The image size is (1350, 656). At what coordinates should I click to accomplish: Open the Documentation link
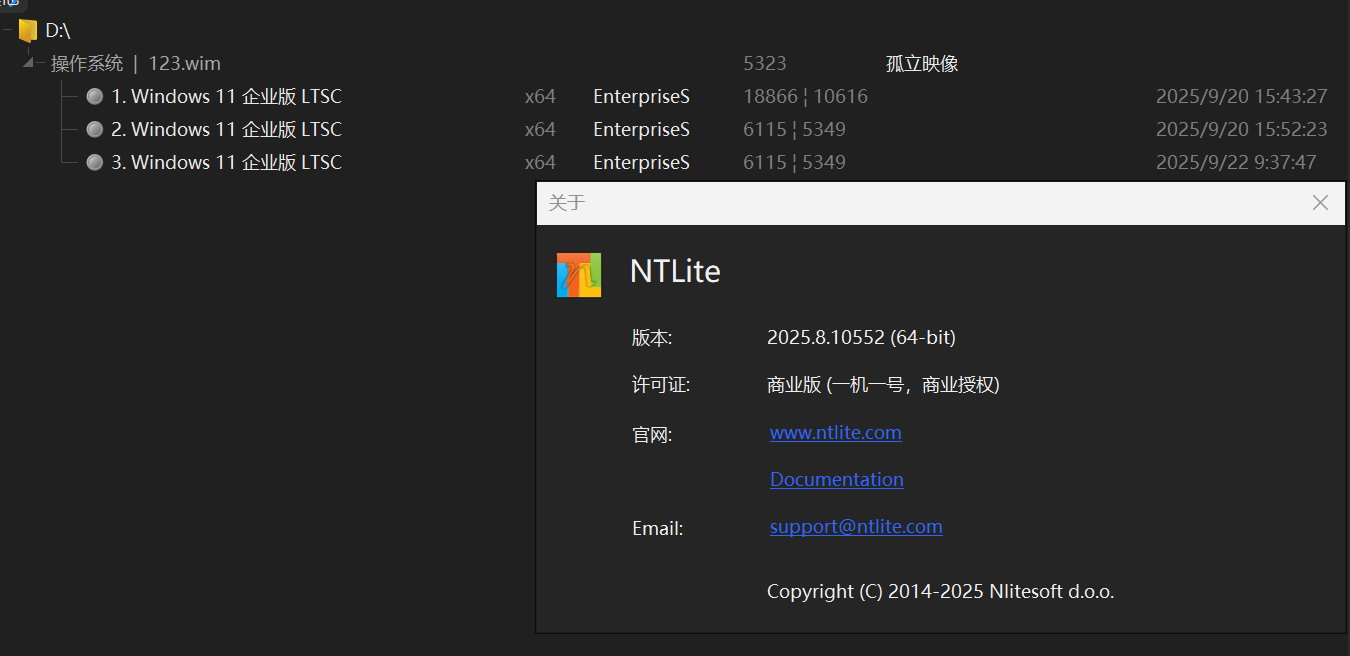tap(837, 480)
